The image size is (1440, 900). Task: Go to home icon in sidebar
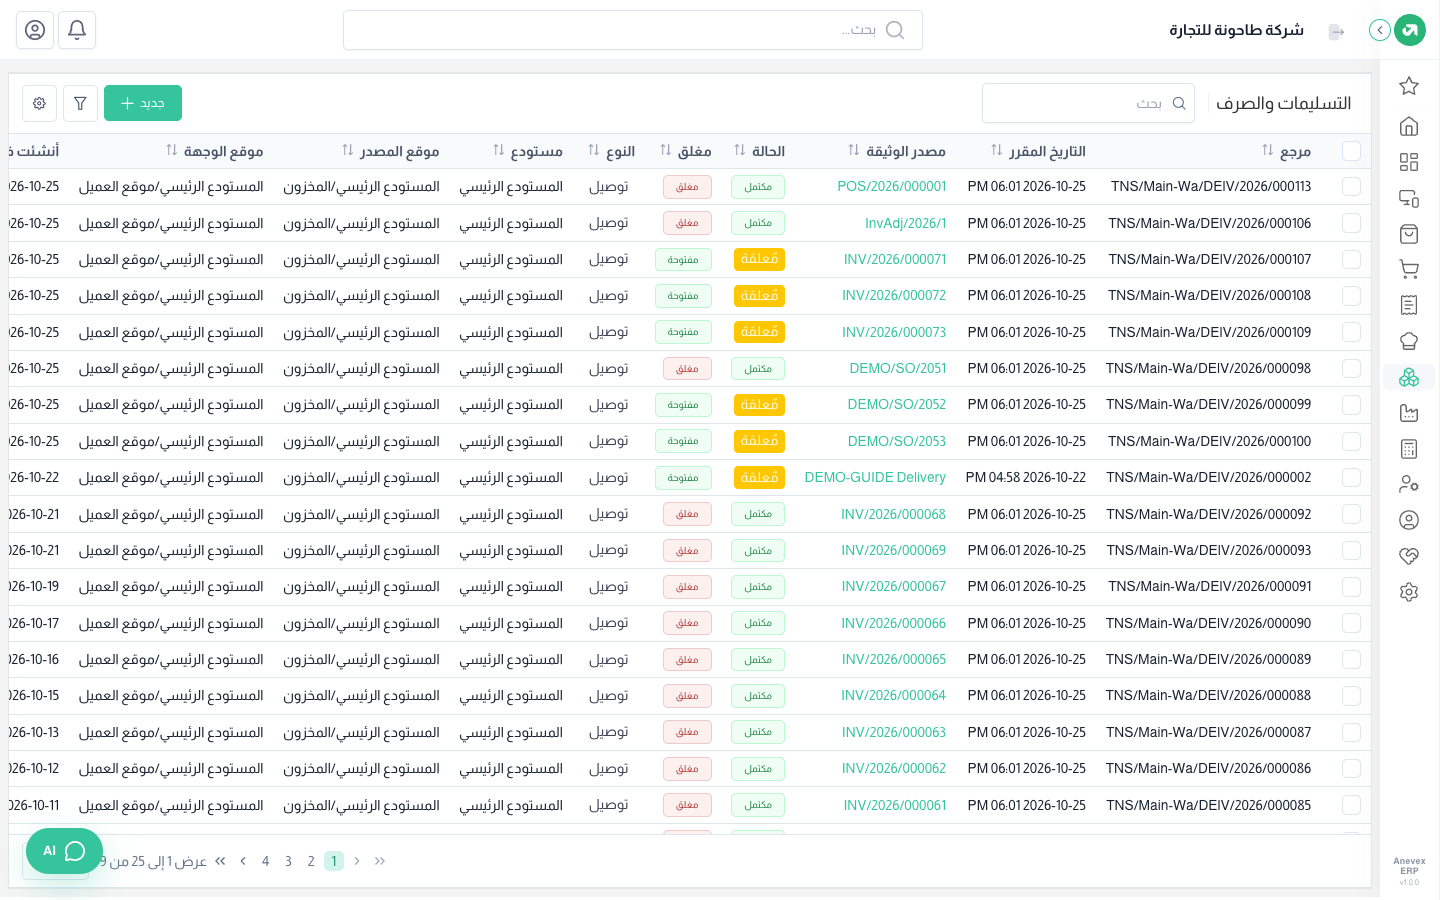coord(1409,126)
